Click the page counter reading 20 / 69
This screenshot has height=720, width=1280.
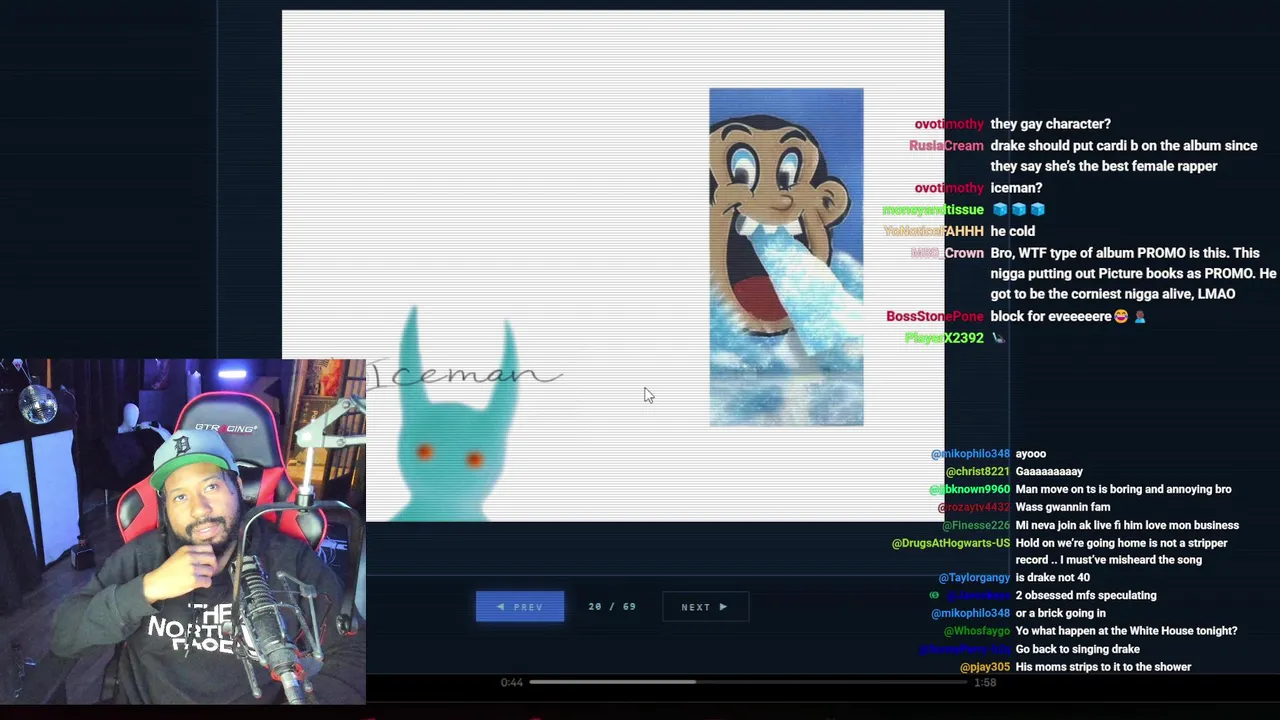(612, 607)
